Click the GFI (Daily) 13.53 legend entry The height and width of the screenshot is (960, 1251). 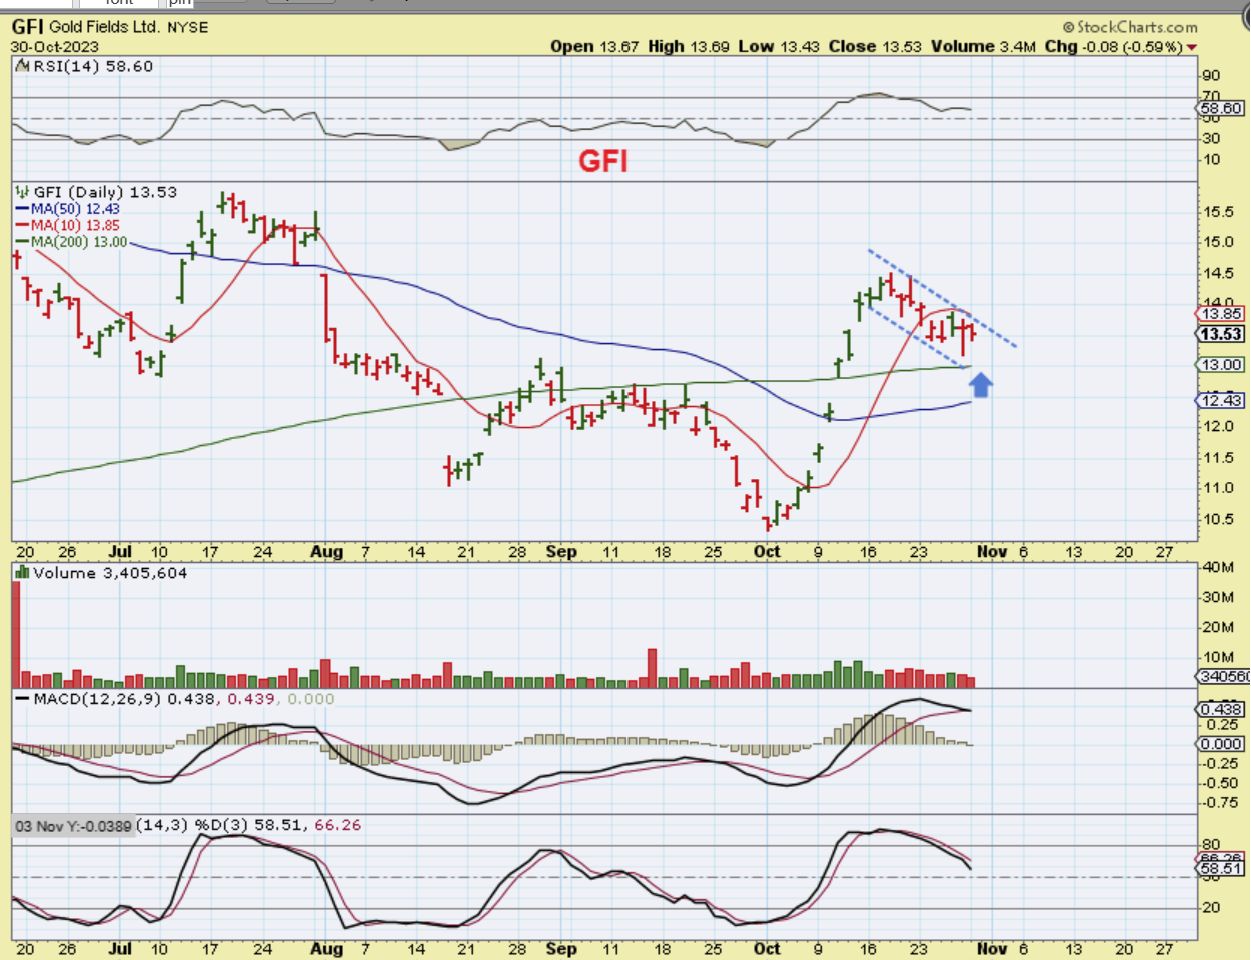coord(105,192)
